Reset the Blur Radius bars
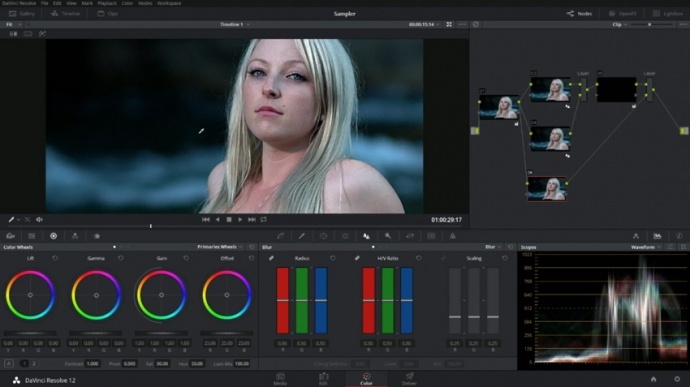The width and height of the screenshot is (690, 387). (x=333, y=258)
